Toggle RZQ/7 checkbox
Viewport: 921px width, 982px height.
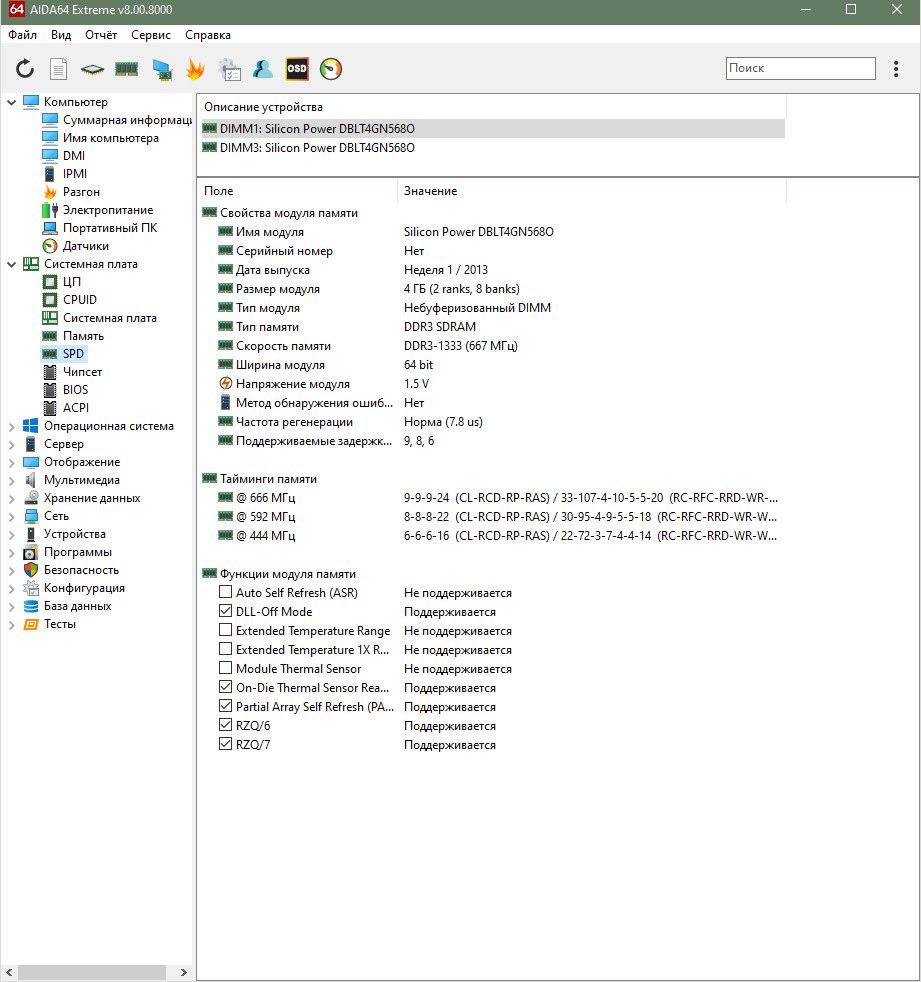225,743
